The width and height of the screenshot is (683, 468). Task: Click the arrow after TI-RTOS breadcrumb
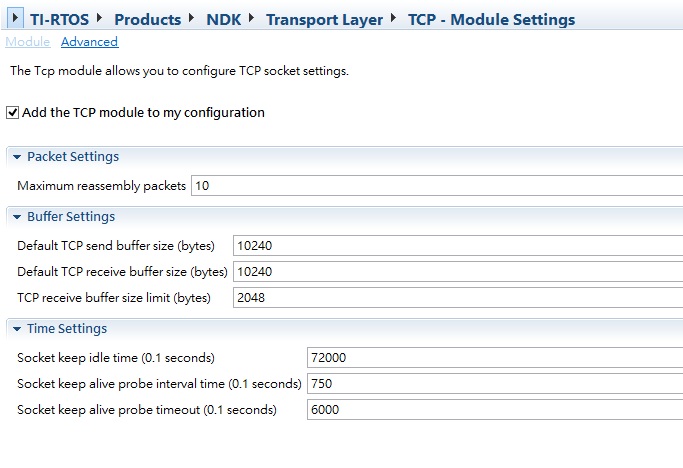[99, 18]
